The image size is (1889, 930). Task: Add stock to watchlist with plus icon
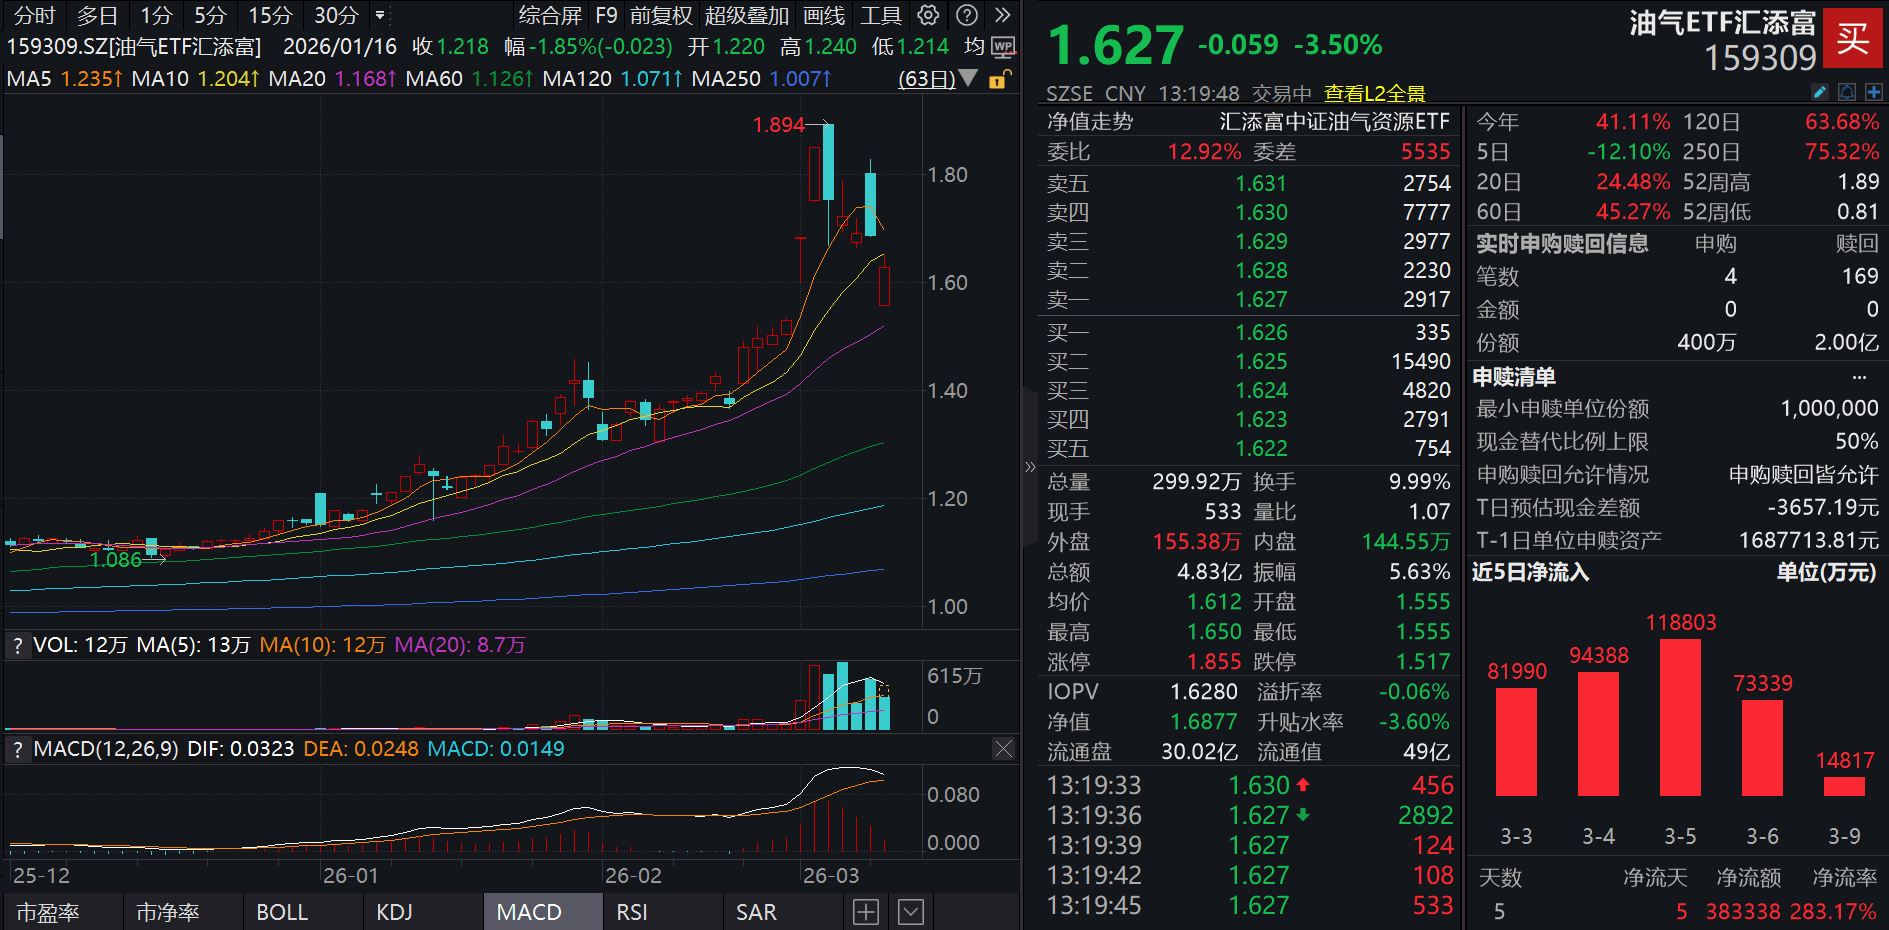1873,92
